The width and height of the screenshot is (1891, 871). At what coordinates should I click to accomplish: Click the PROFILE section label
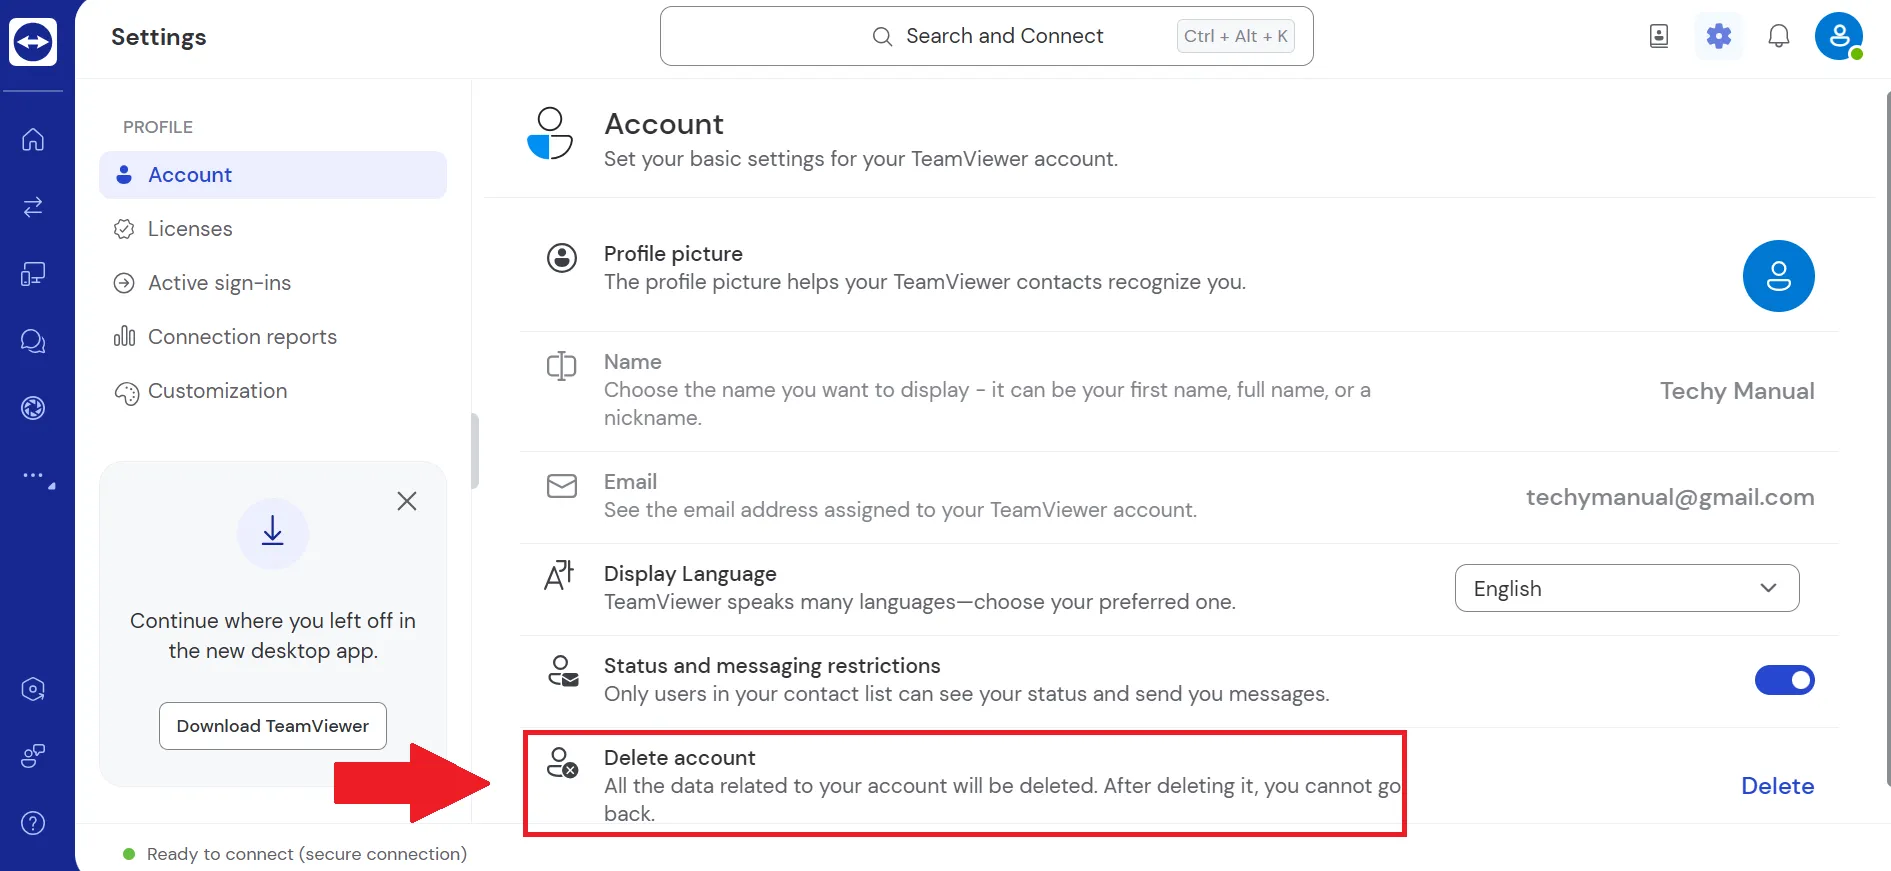click(158, 127)
